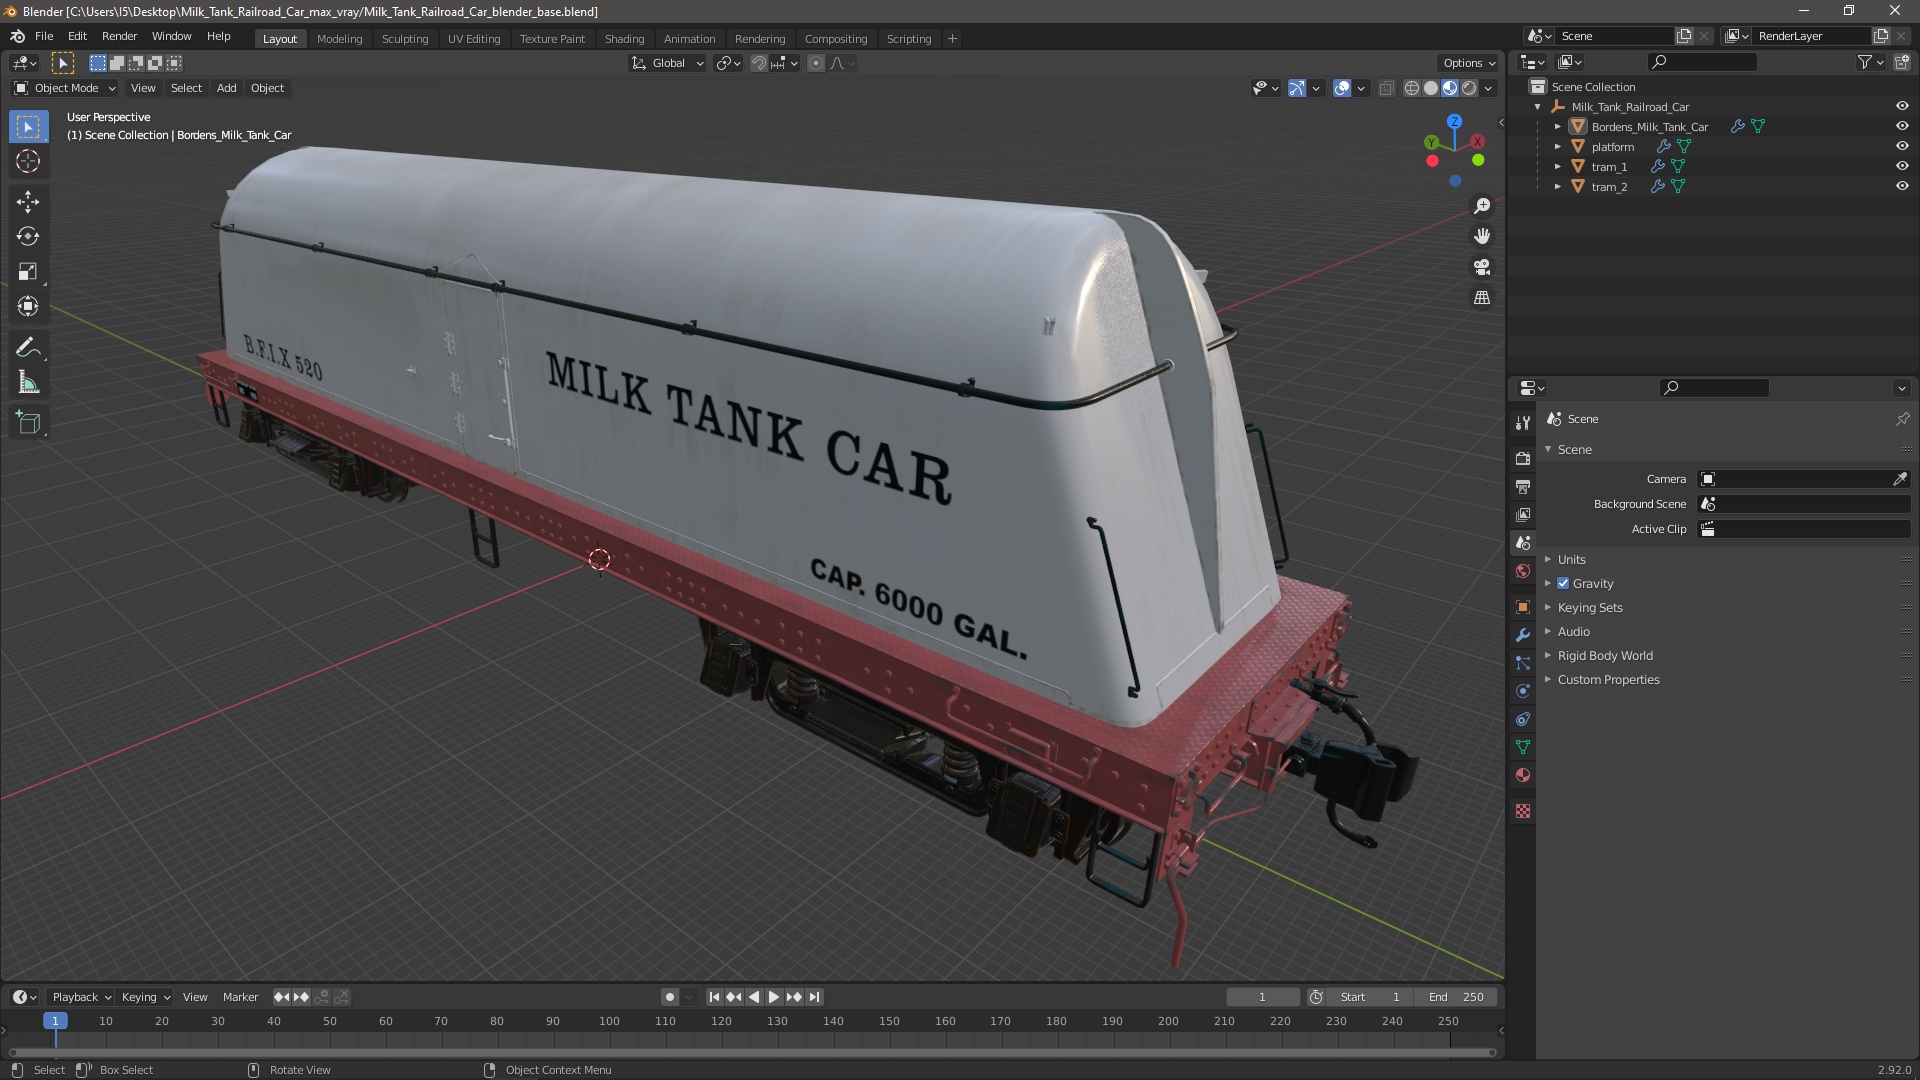
Task: Select the Add Cube tool
Action: 28,423
